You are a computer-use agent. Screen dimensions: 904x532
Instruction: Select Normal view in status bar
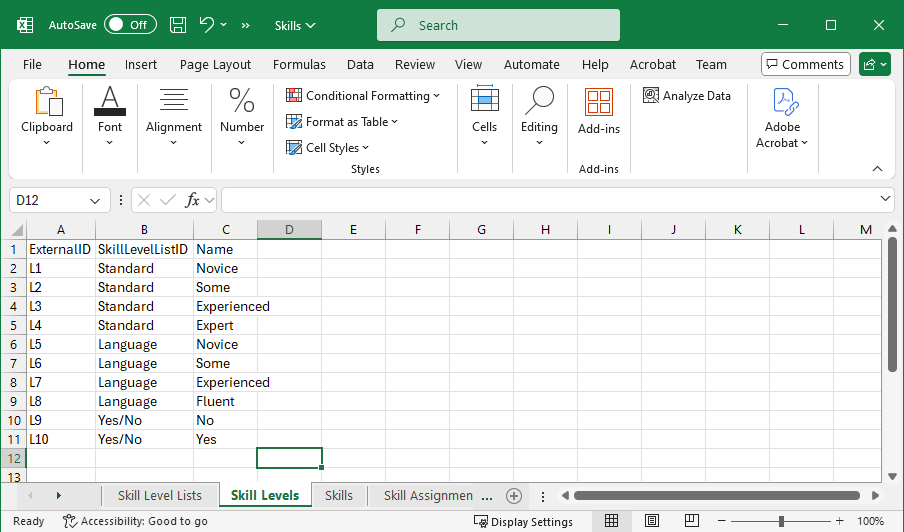[611, 521]
